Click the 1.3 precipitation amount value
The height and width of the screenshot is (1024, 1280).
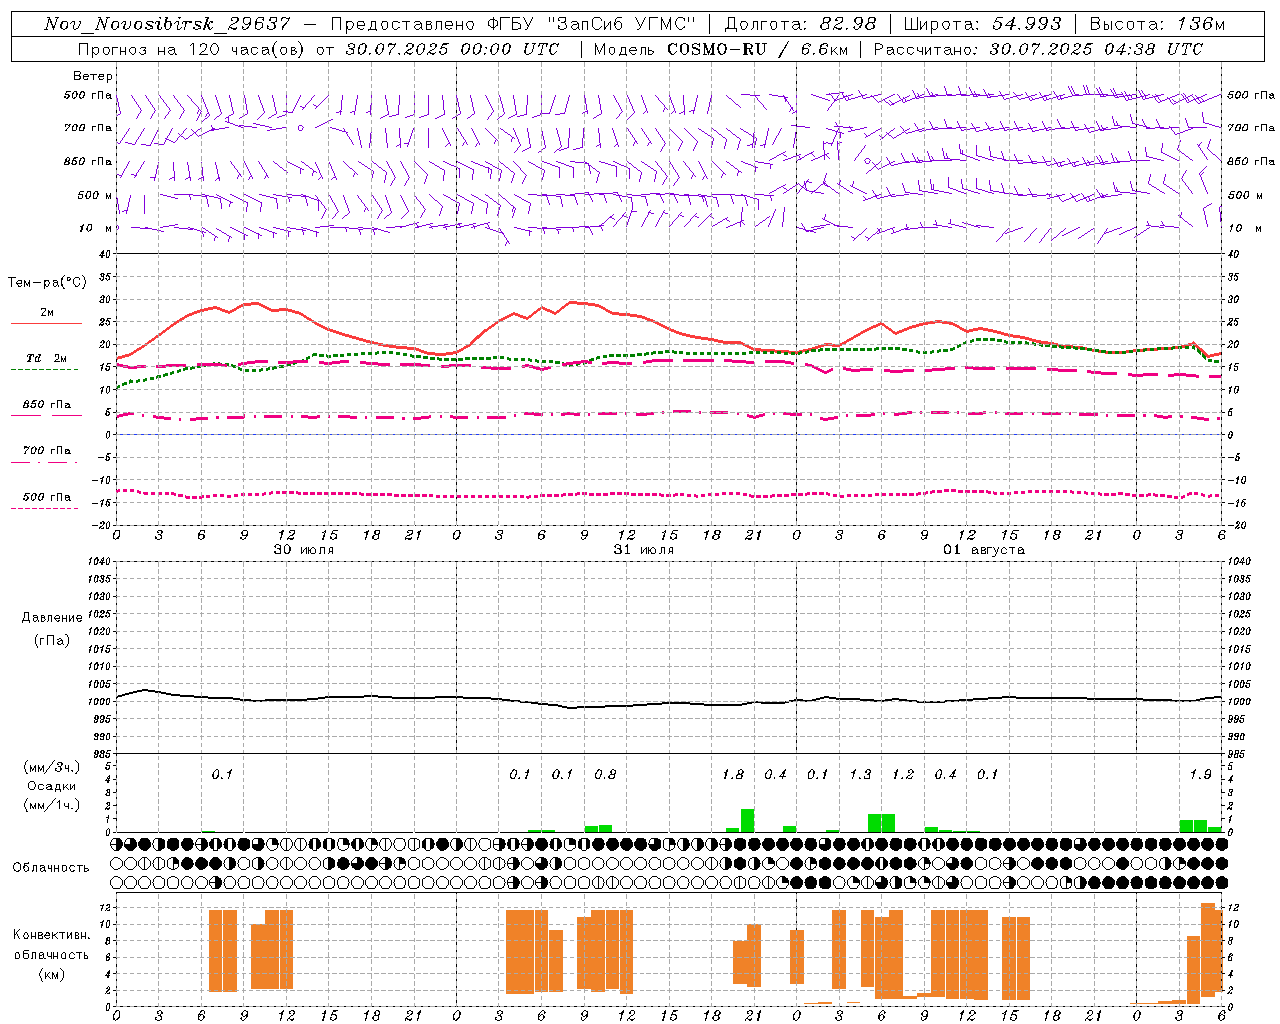[860, 774]
